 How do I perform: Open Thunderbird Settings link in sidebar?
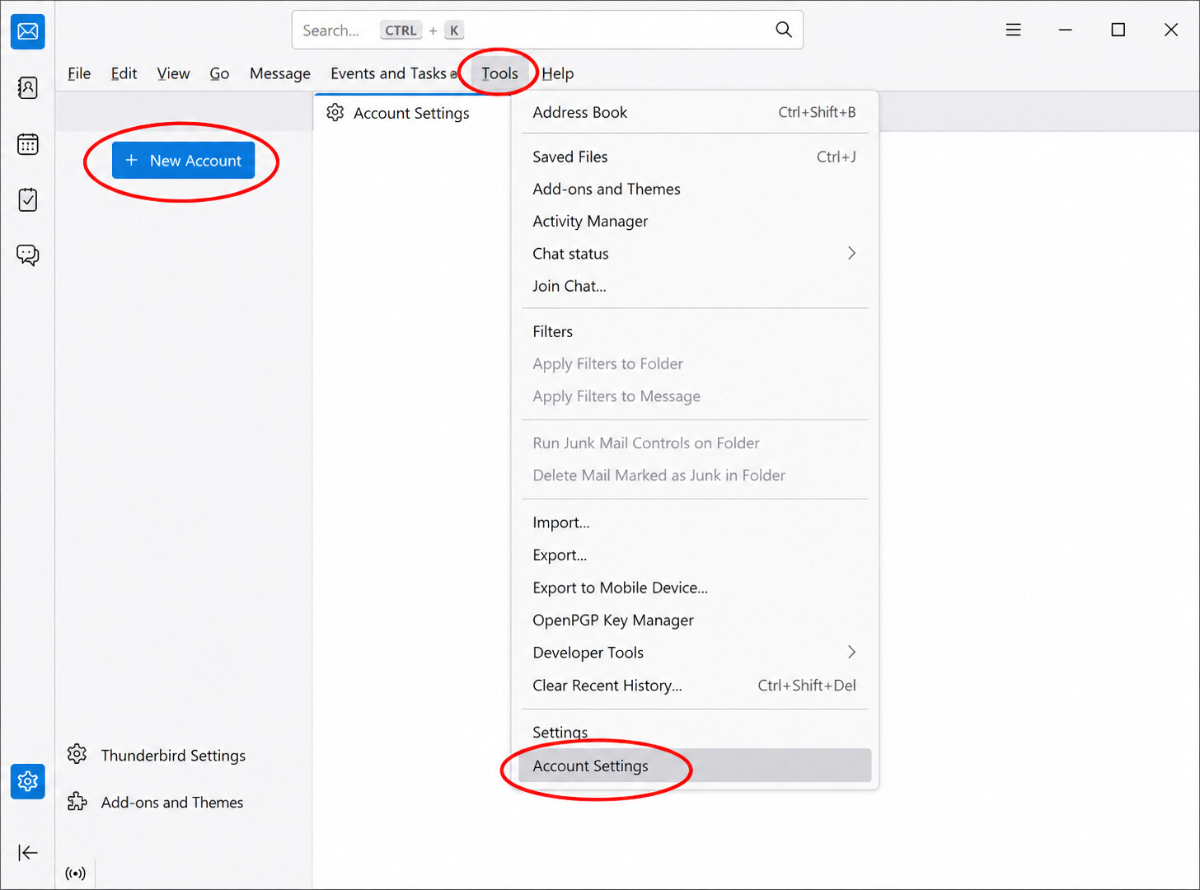[173, 755]
